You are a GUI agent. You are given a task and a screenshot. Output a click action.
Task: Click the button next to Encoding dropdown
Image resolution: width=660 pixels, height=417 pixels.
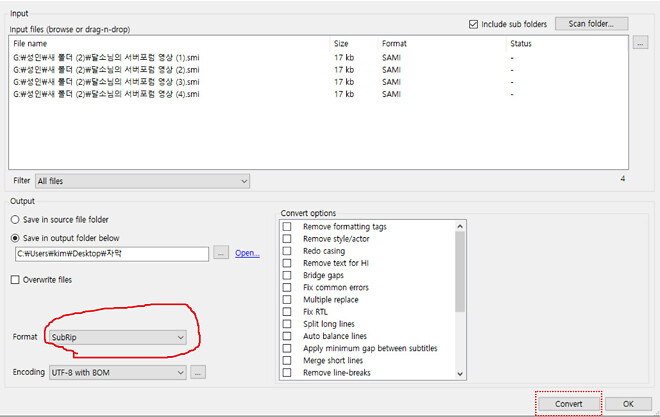coord(198,372)
